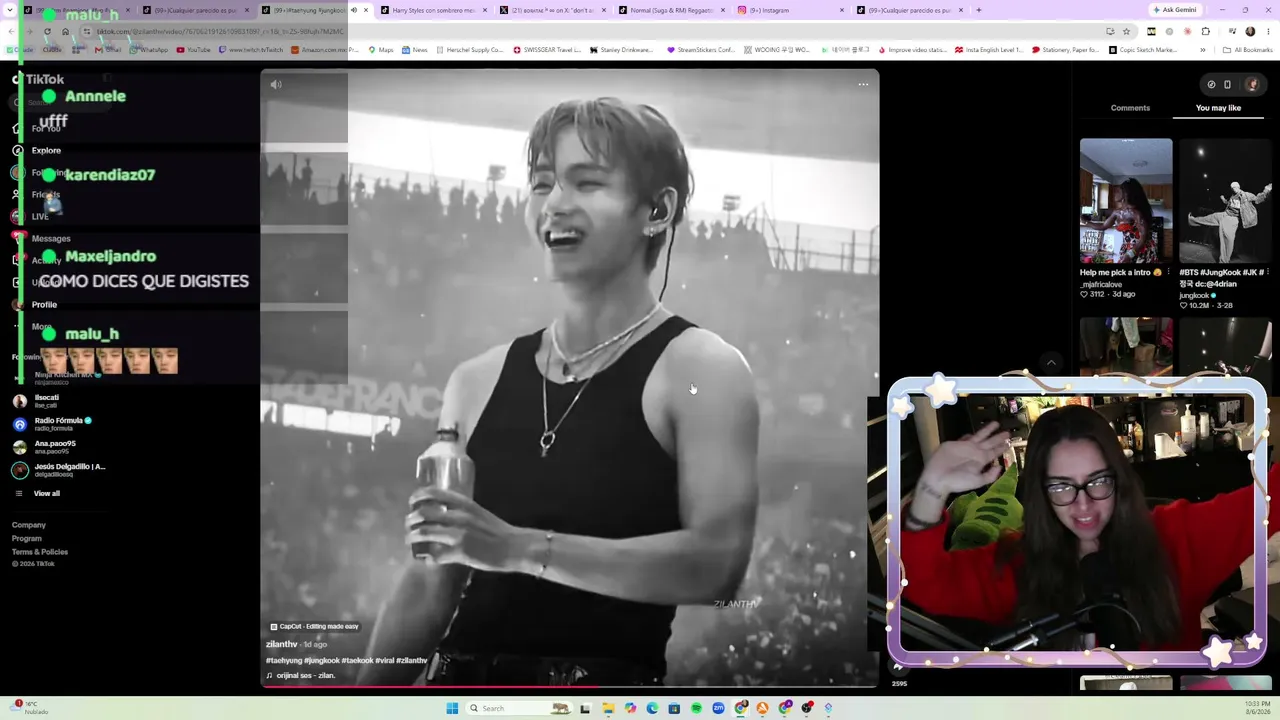
Task: Bookmark this page with the star icon
Action: point(1126,31)
